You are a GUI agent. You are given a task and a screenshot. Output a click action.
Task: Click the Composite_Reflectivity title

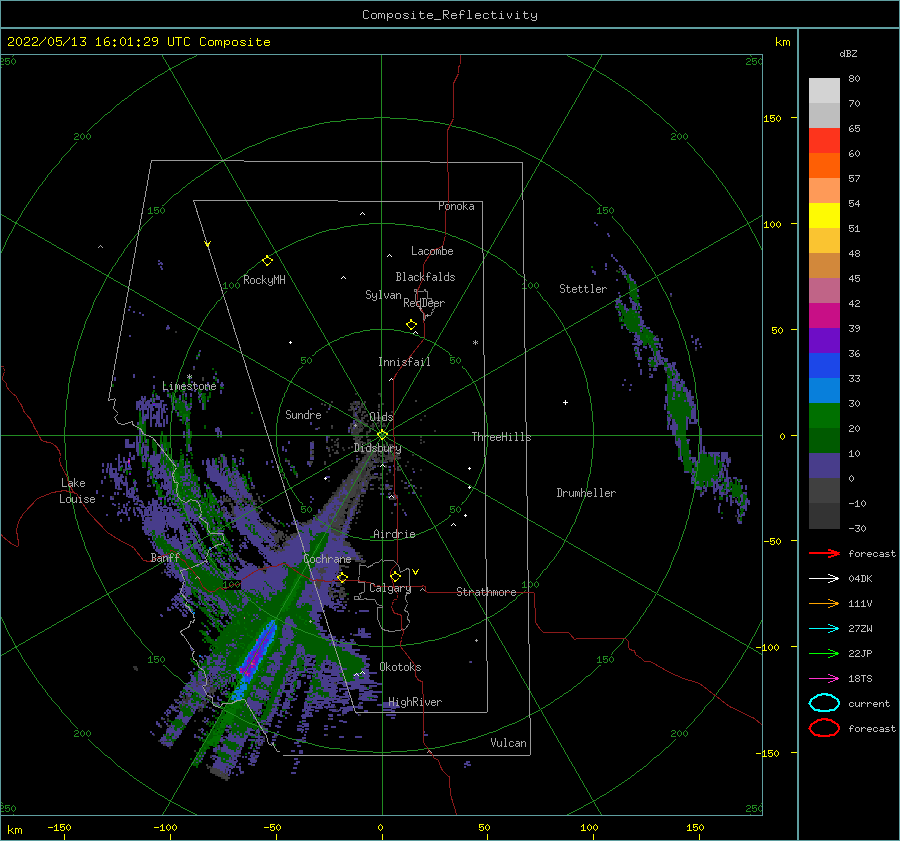[x=449, y=15]
